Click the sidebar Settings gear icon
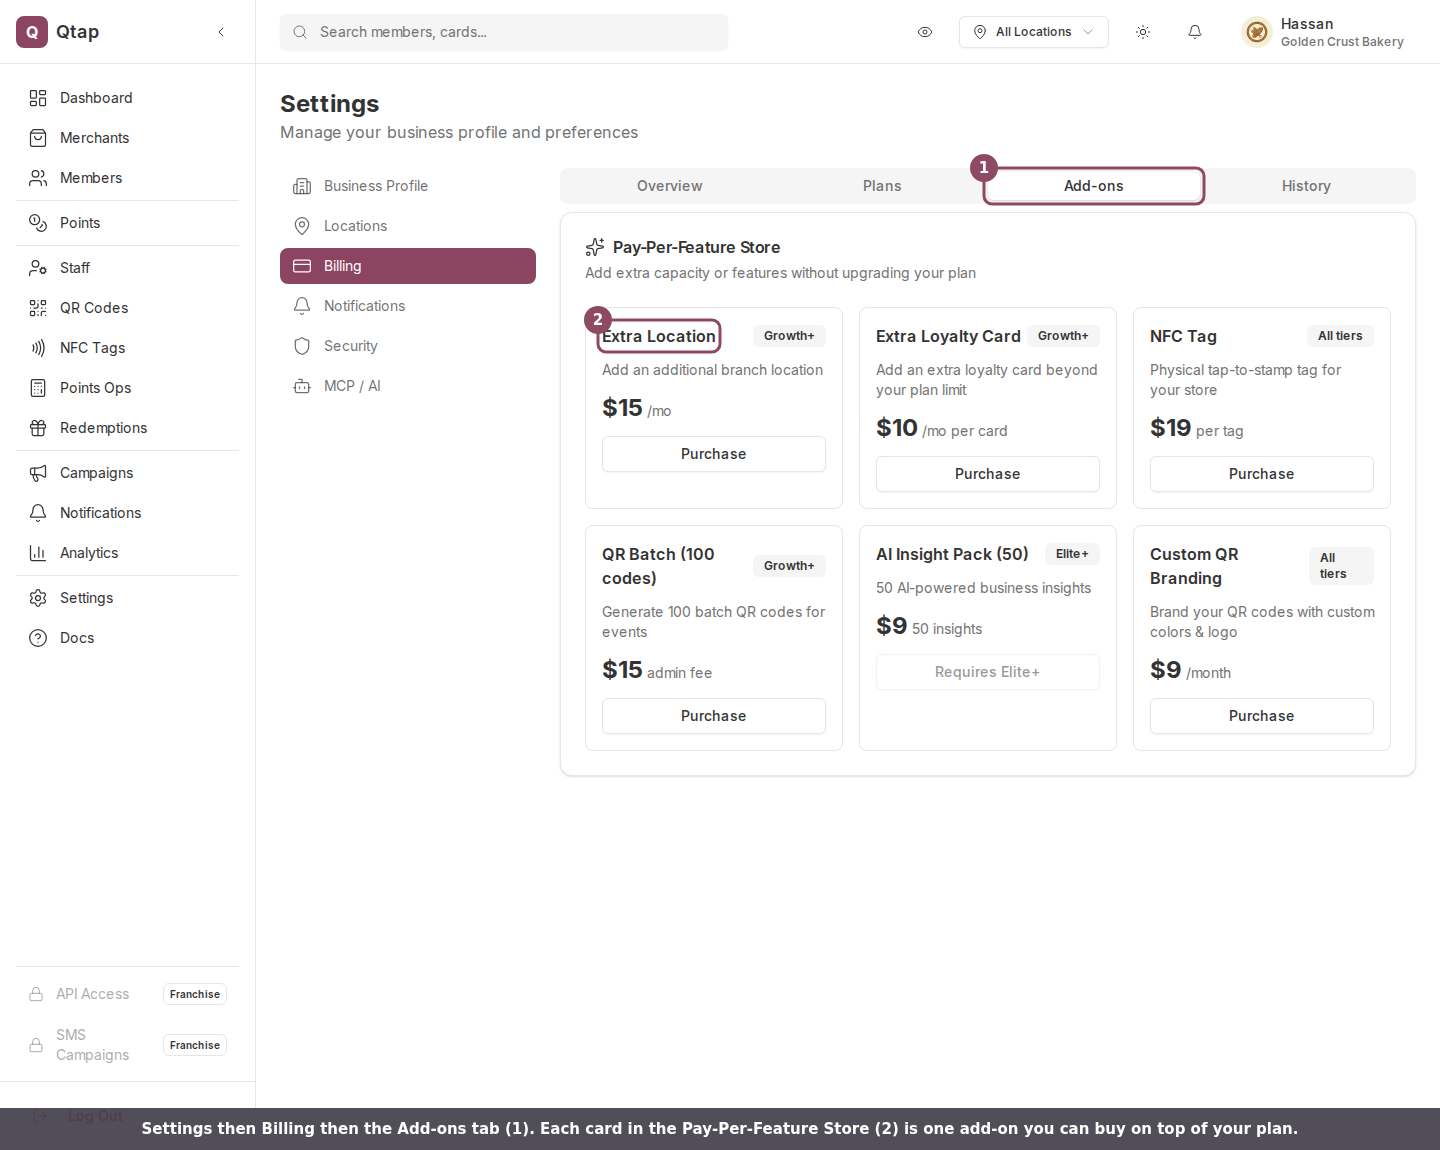Screen dimensions: 1440x1150 pyautogui.click(x=38, y=598)
